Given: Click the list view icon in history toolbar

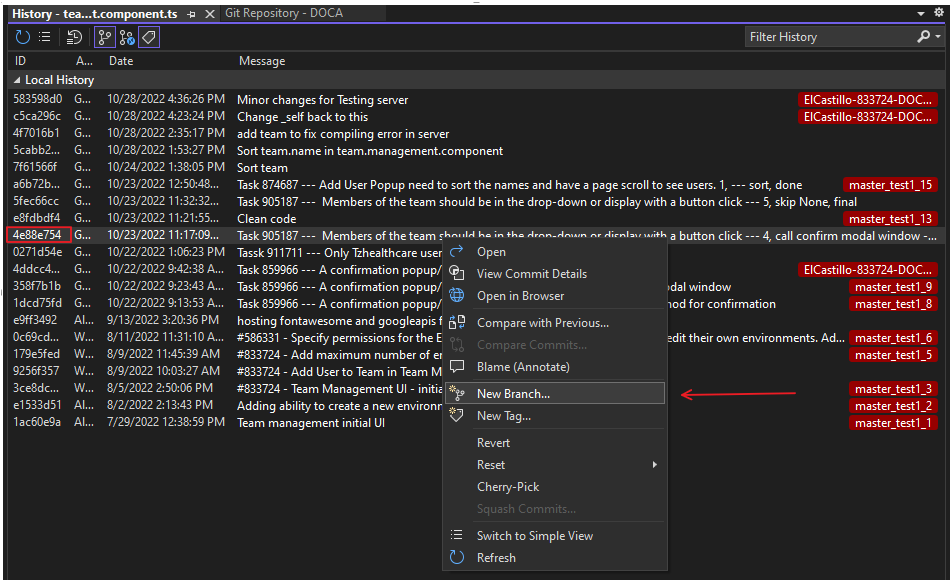Looking at the screenshot, I should click(x=45, y=37).
